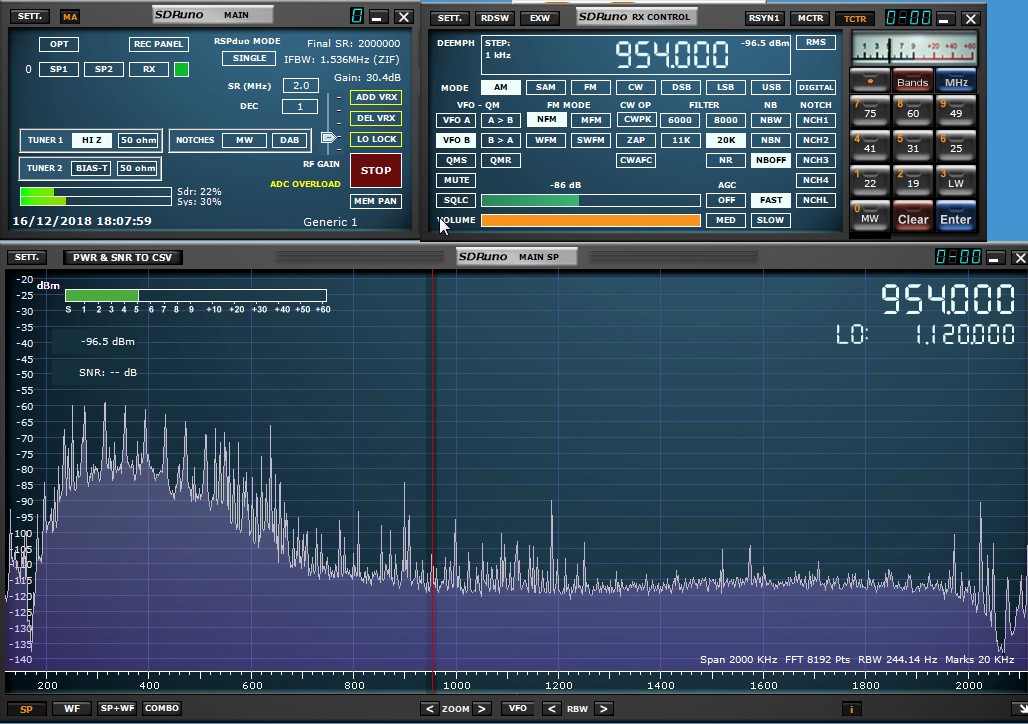Viewport: 1028px width, 724px height.
Task: Click zoom out arrow left of ZOOM
Action: 429,708
